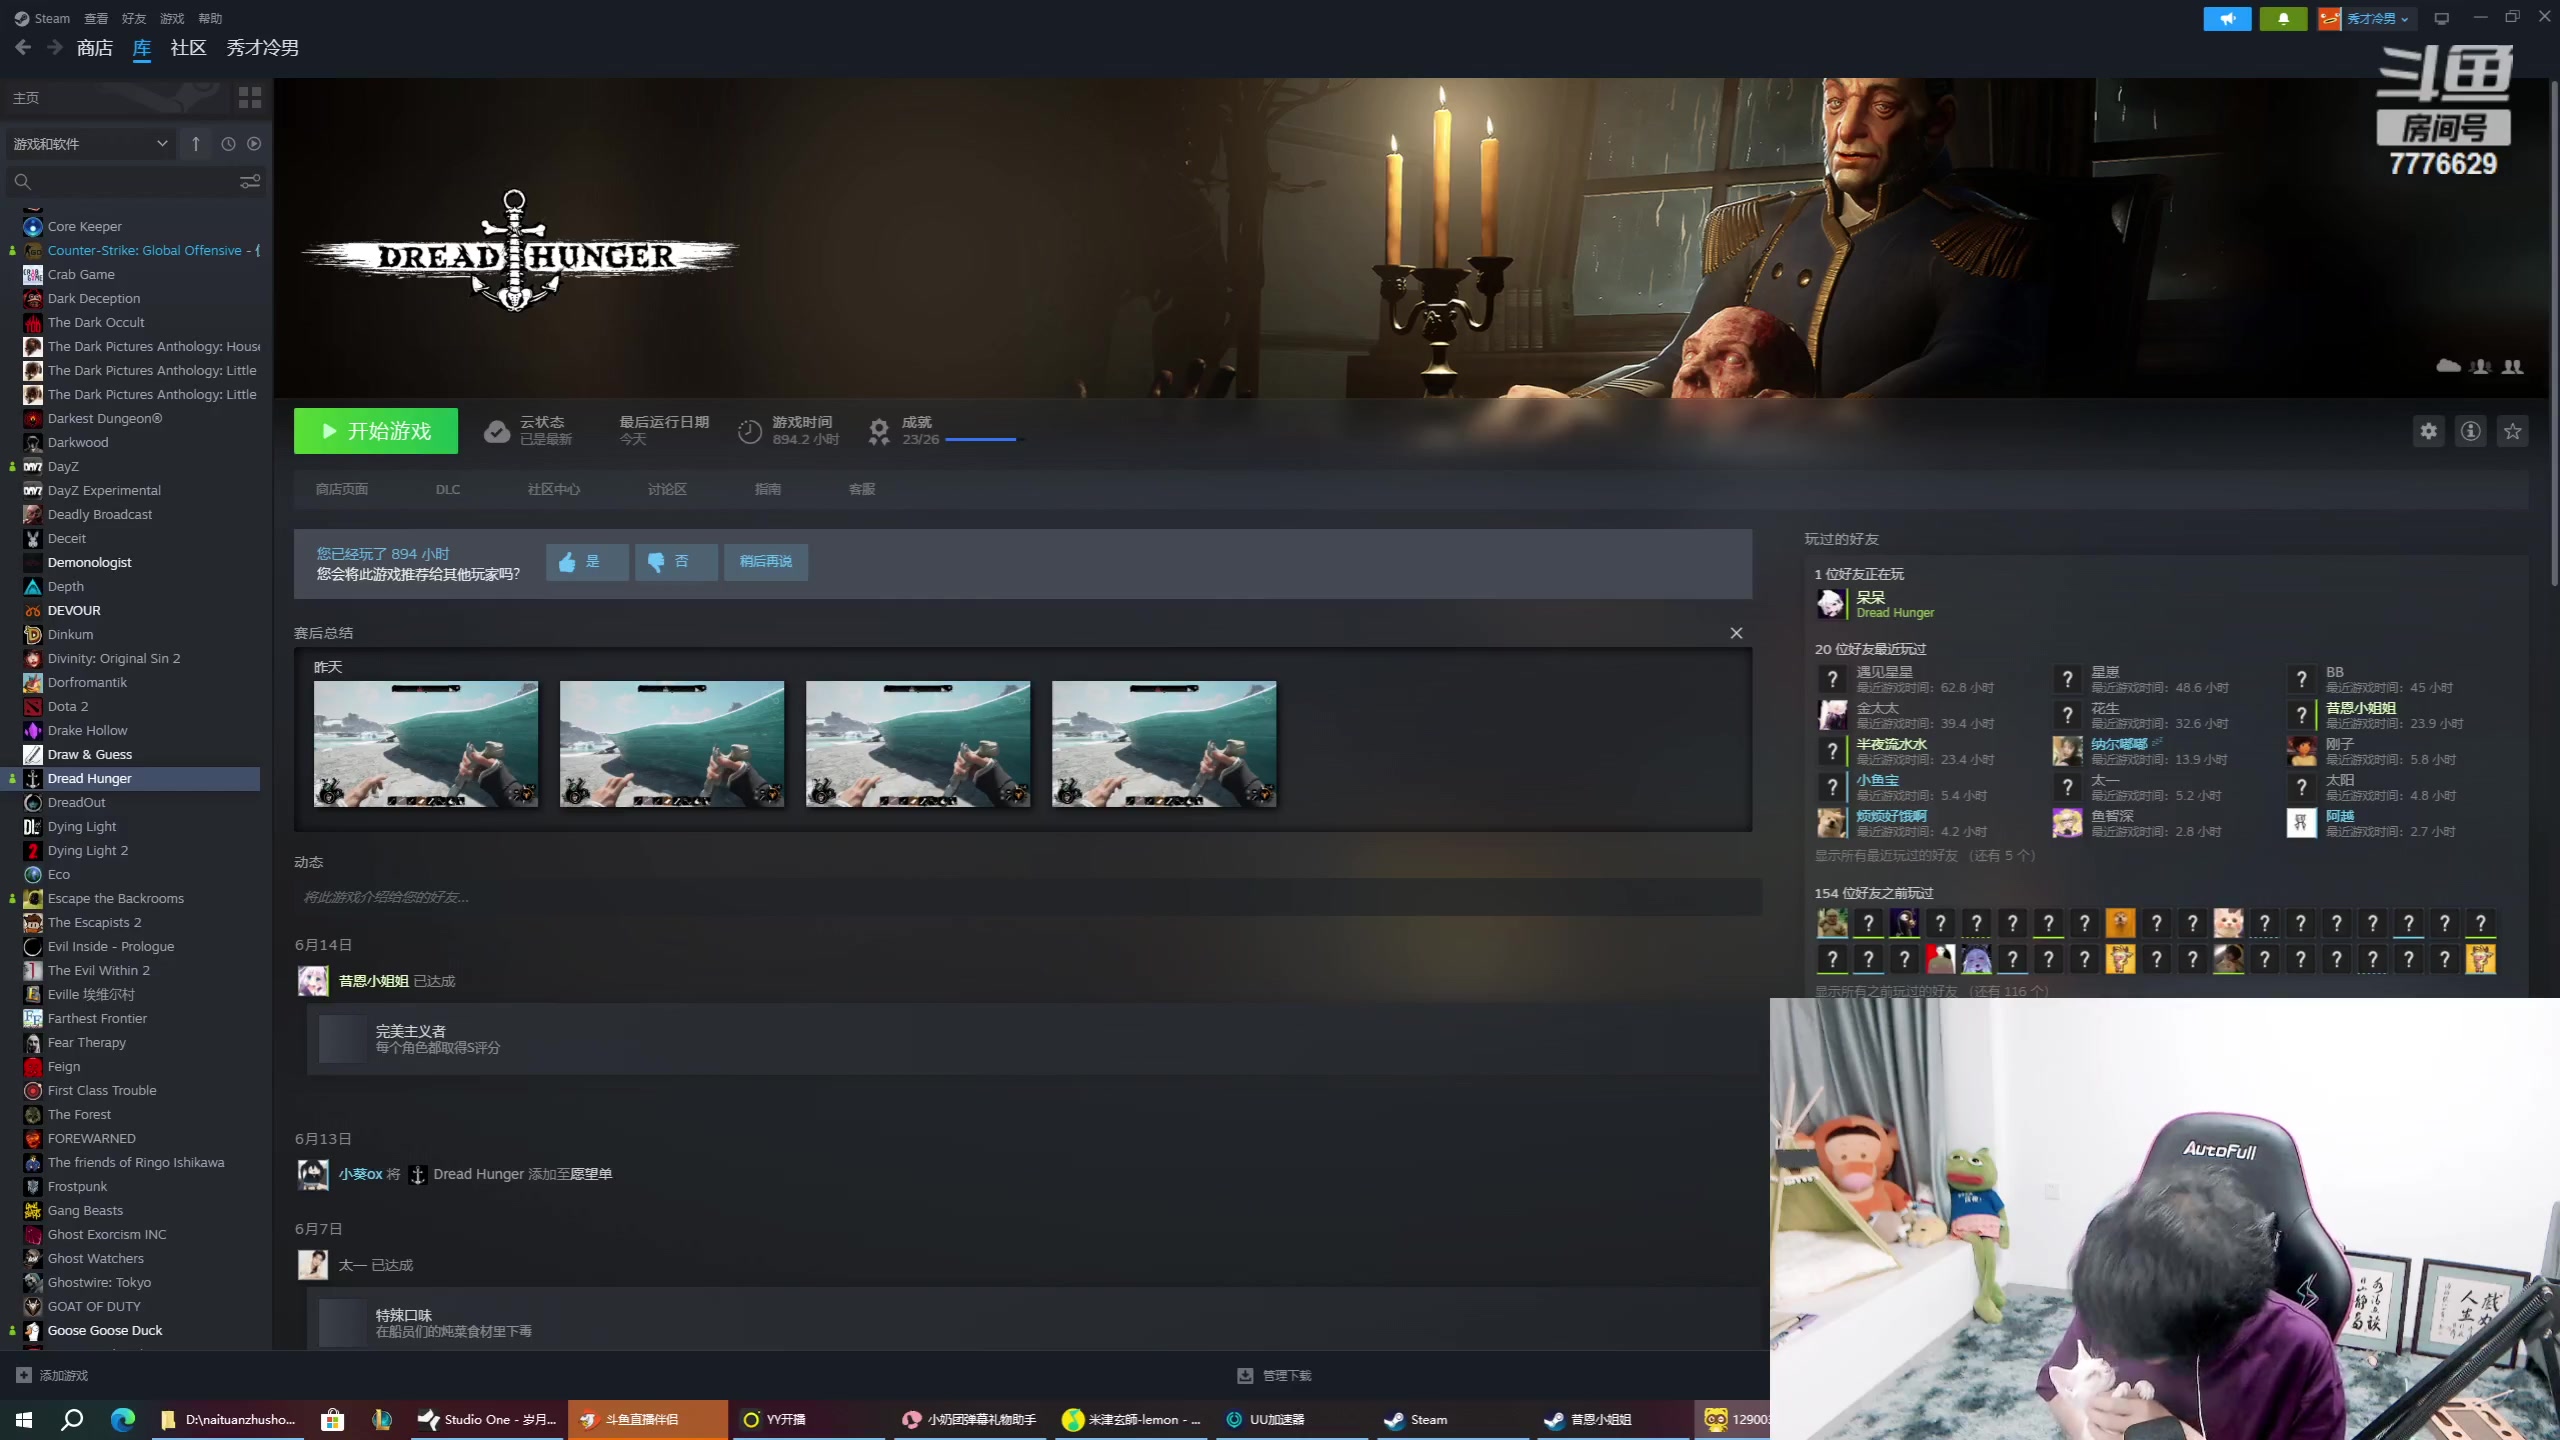Recommend the game with thumbs-up 是
This screenshot has width=2560, height=1440.
coord(587,562)
